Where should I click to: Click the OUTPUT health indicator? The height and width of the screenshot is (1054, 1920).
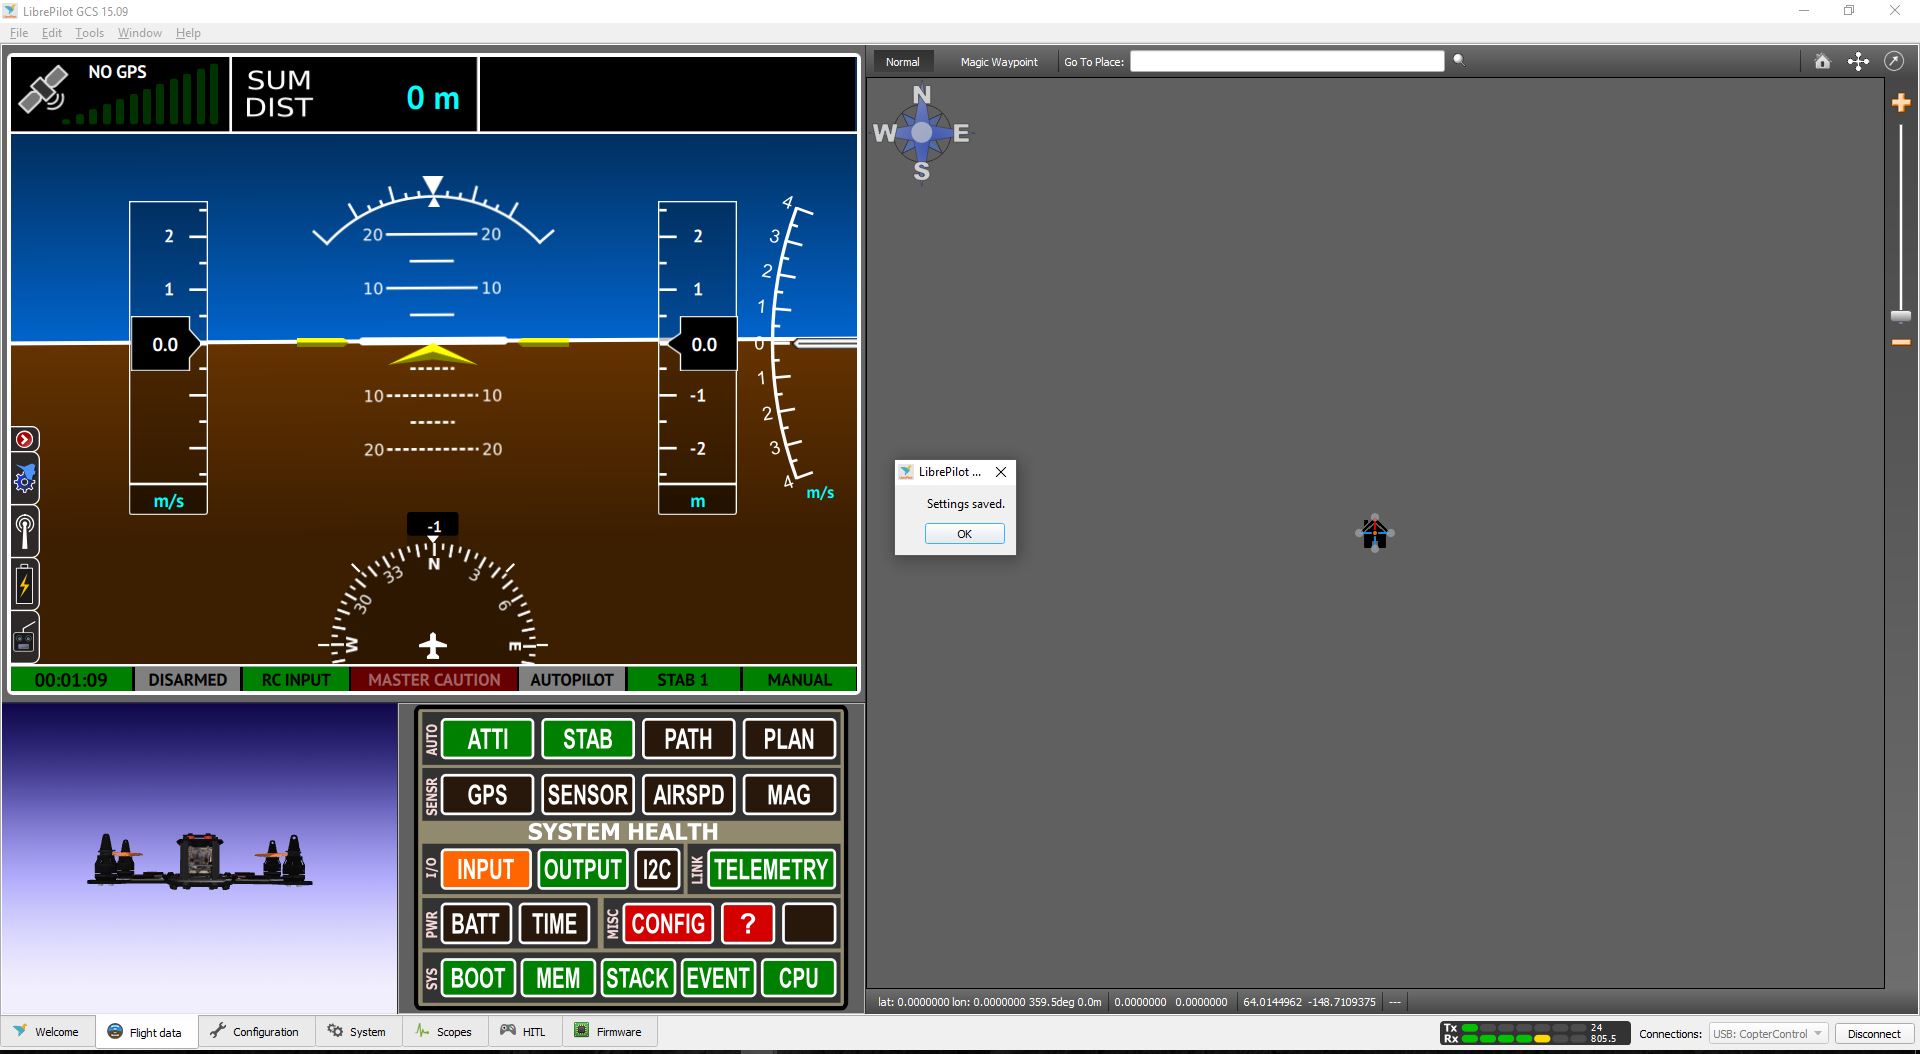click(582, 869)
